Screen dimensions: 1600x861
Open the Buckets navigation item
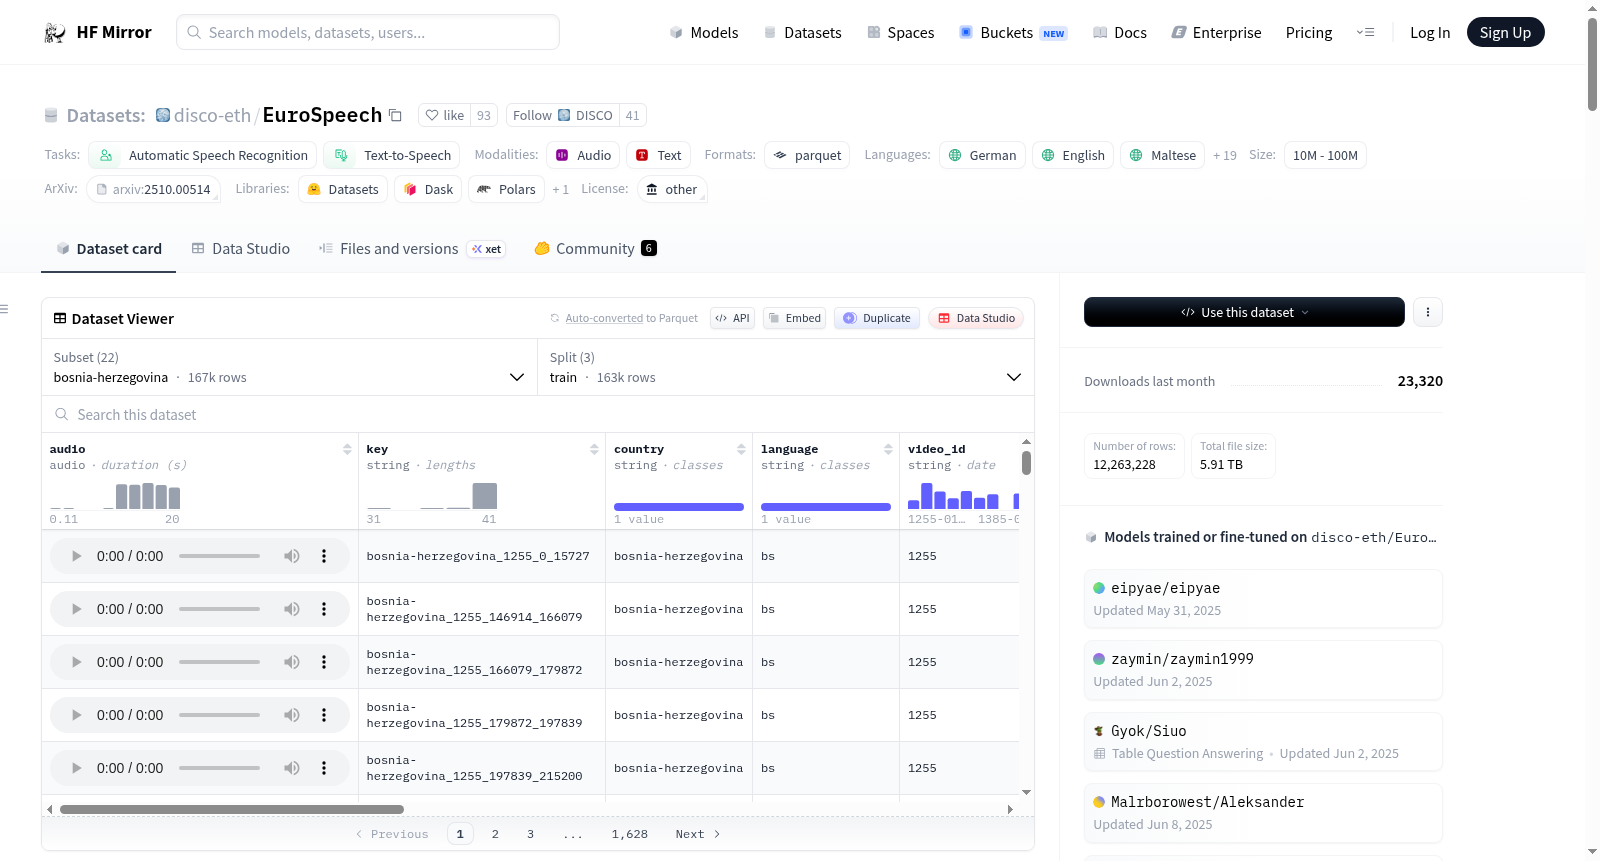(1013, 33)
